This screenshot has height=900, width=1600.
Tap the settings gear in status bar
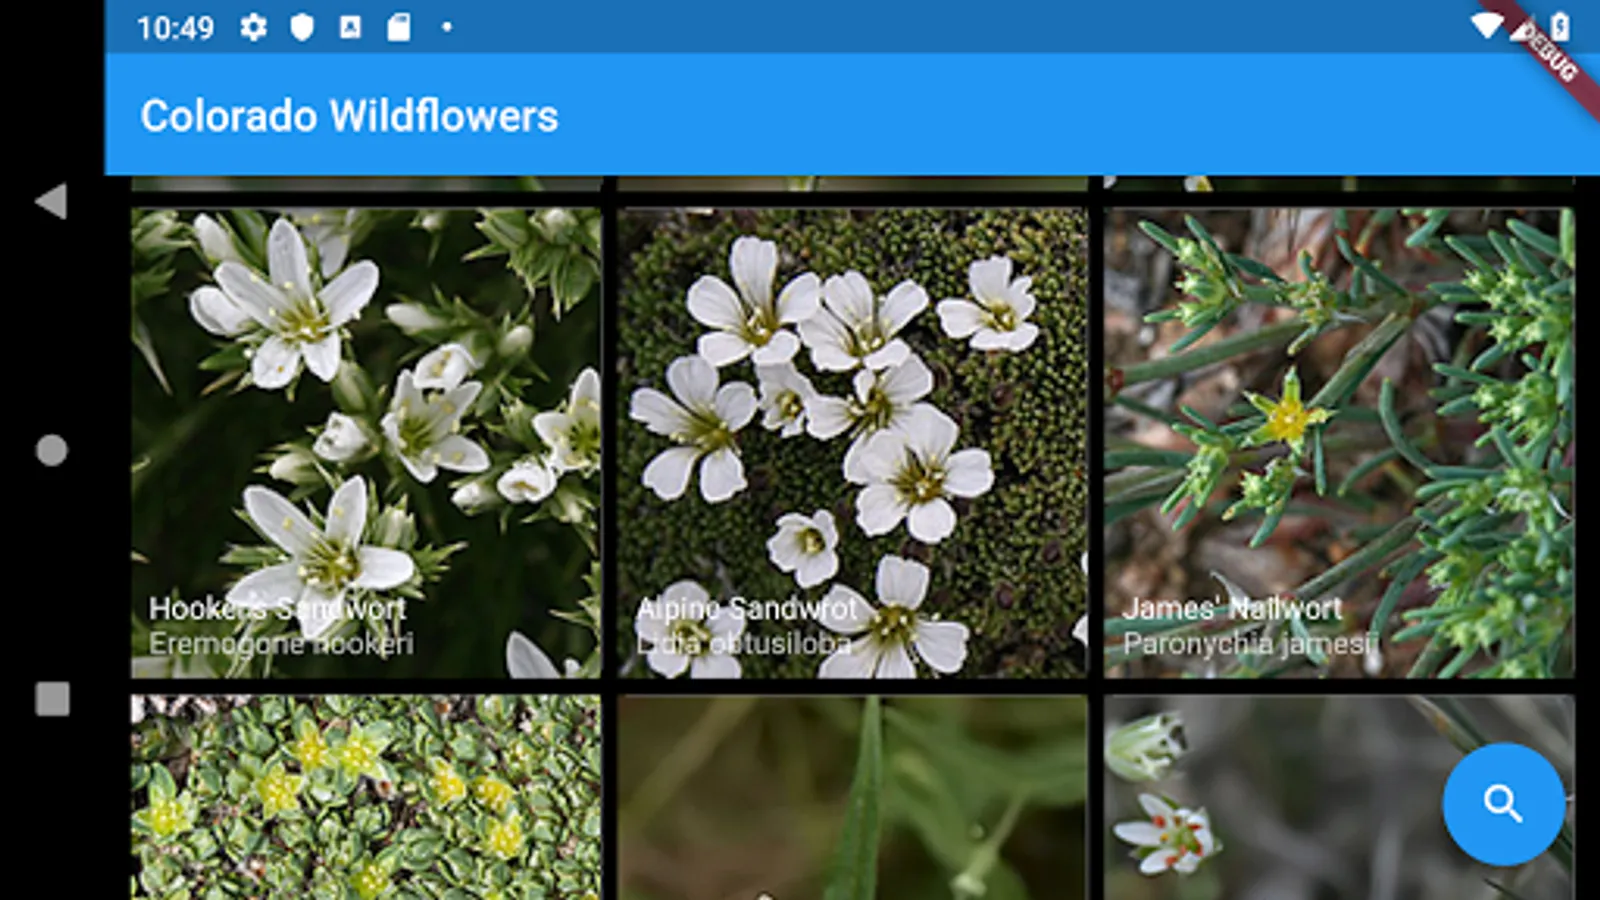(253, 27)
